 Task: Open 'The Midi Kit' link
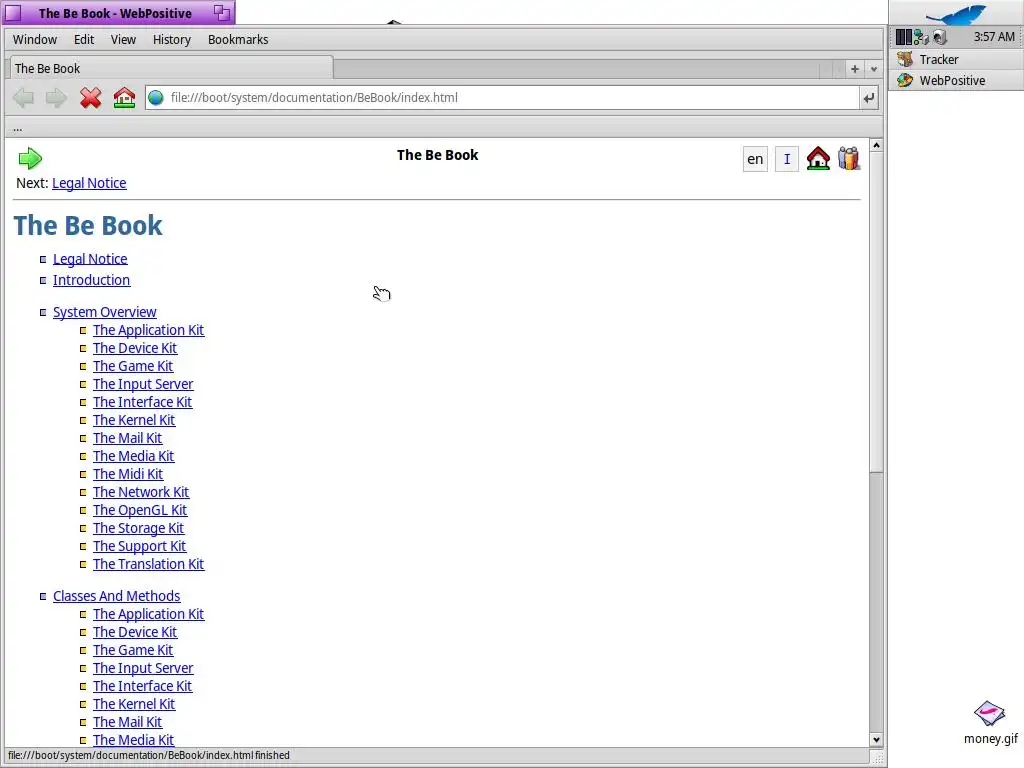pyautogui.click(x=128, y=474)
